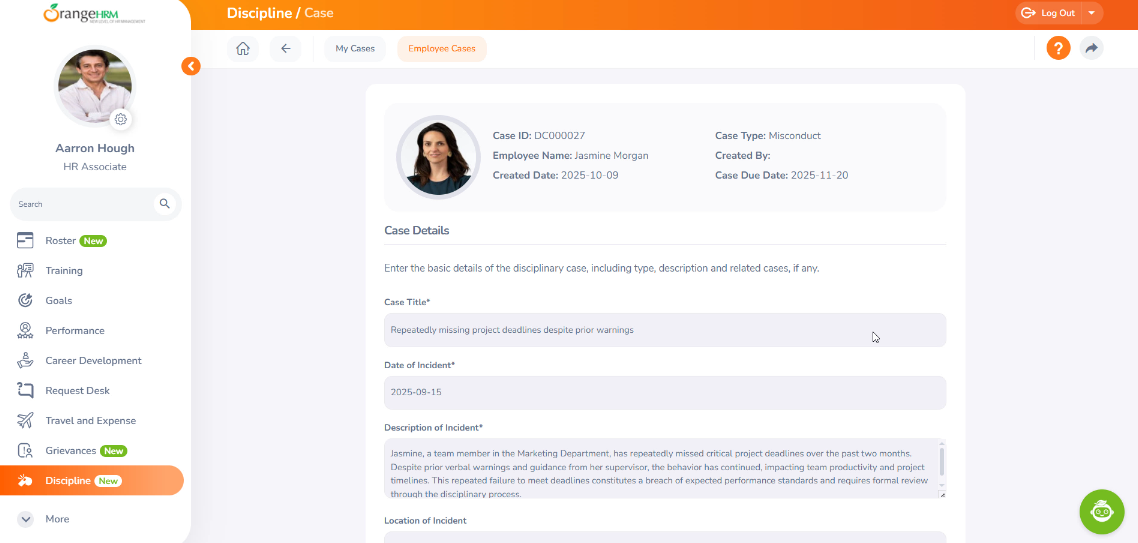
Task: Open the Log Out dropdown arrow
Action: coord(1091,13)
